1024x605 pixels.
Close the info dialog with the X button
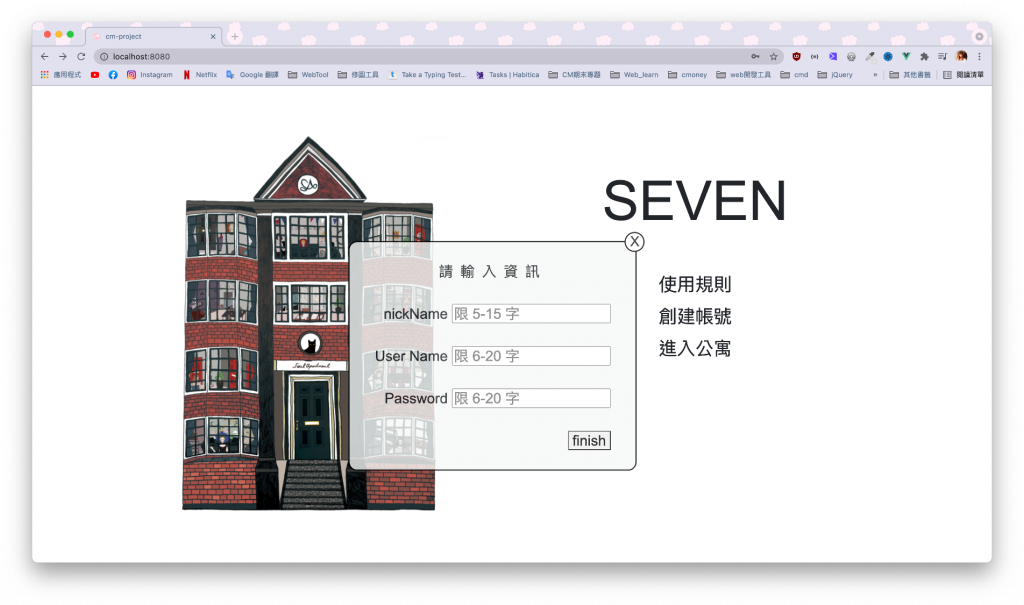[633, 242]
